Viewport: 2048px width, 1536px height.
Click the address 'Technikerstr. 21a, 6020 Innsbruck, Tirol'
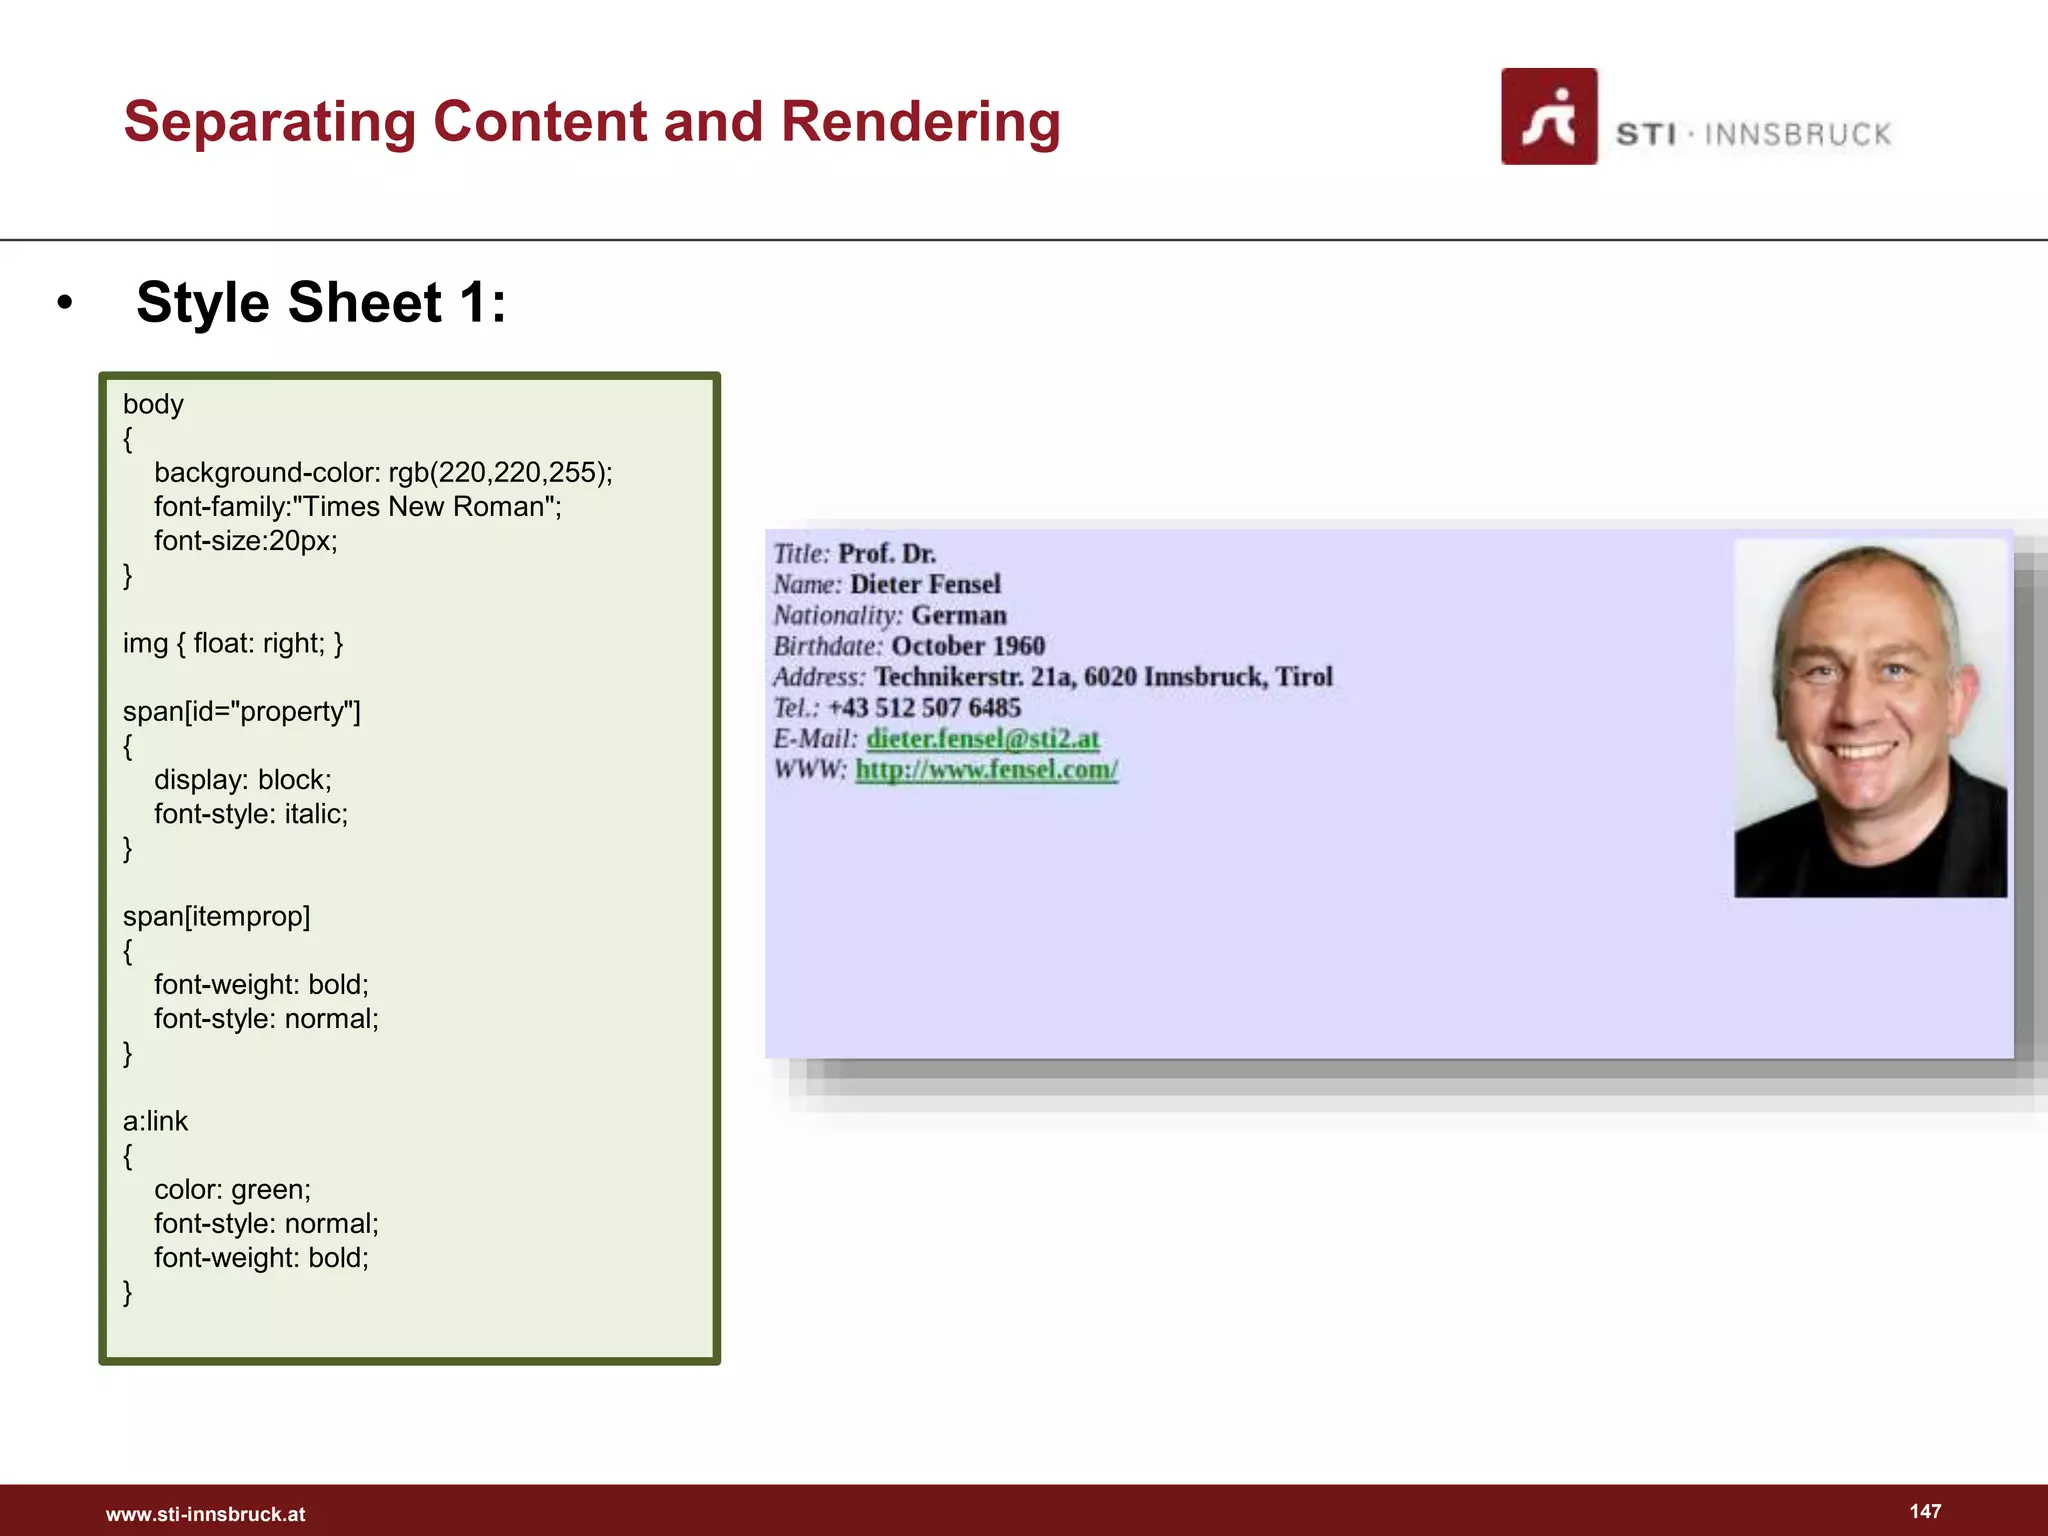(1104, 677)
